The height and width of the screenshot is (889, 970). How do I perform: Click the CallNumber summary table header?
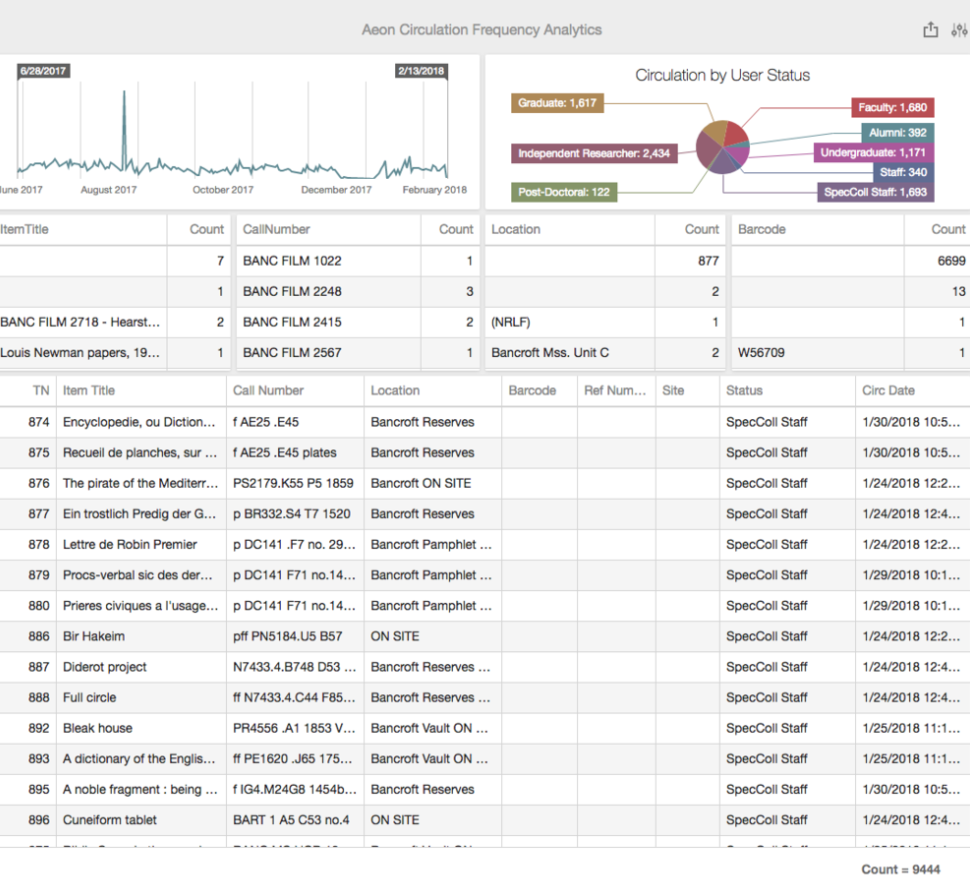(276, 229)
